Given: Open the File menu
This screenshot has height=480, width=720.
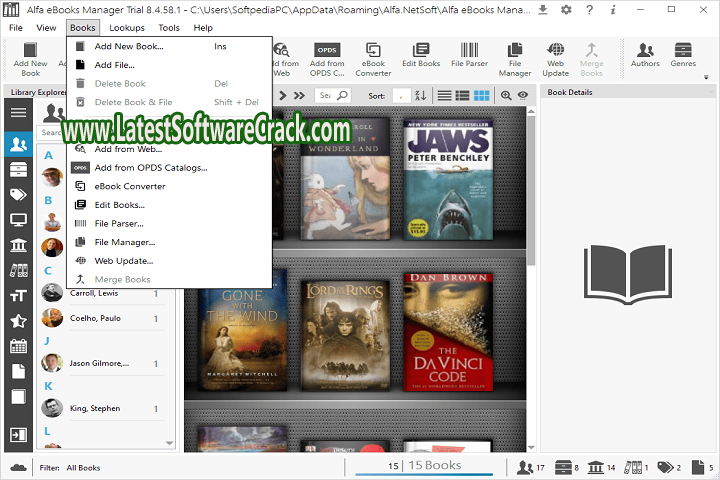Looking at the screenshot, I should 16,28.
